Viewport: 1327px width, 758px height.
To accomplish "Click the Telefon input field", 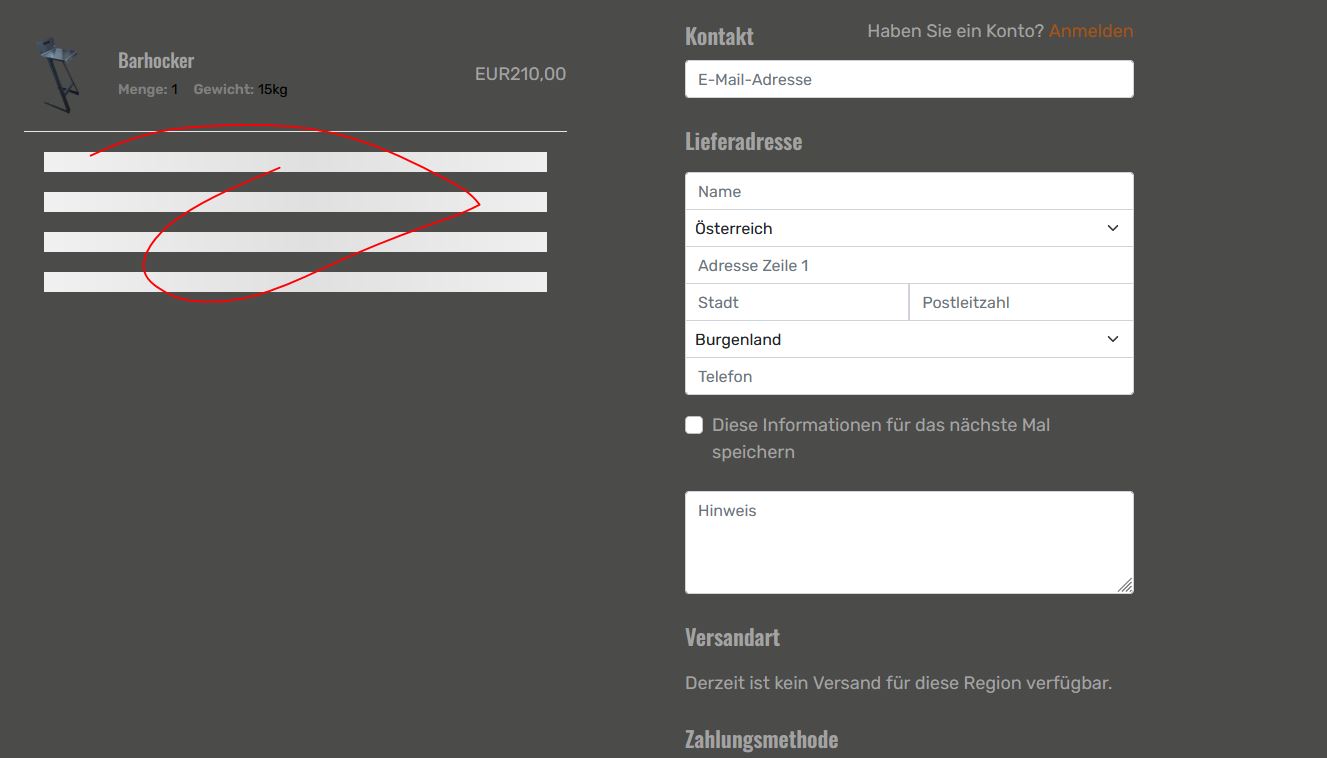I will [x=908, y=377].
